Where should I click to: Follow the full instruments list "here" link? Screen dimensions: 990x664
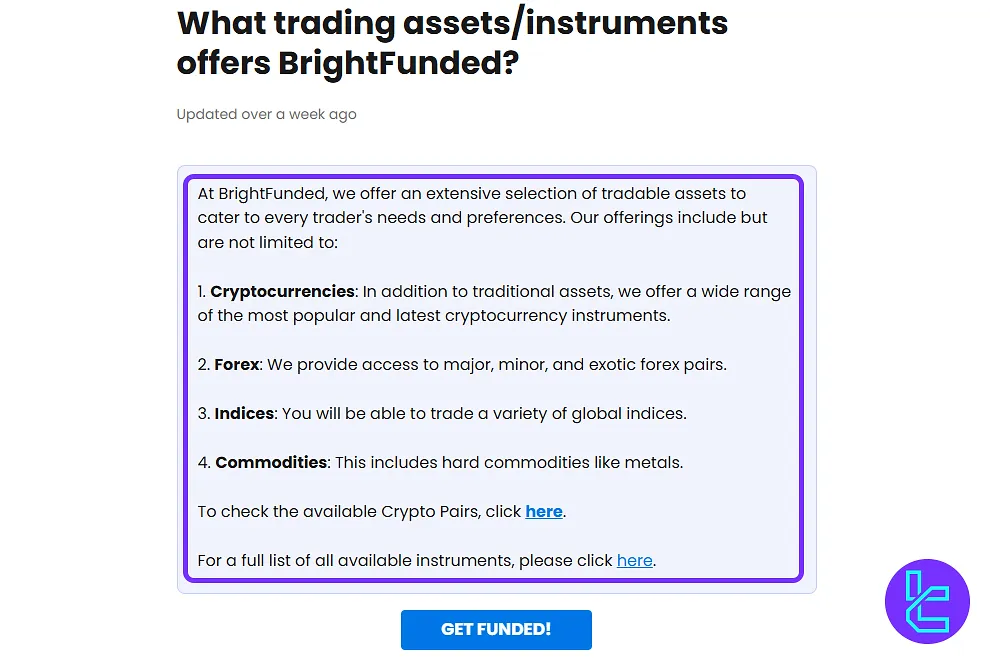634,560
